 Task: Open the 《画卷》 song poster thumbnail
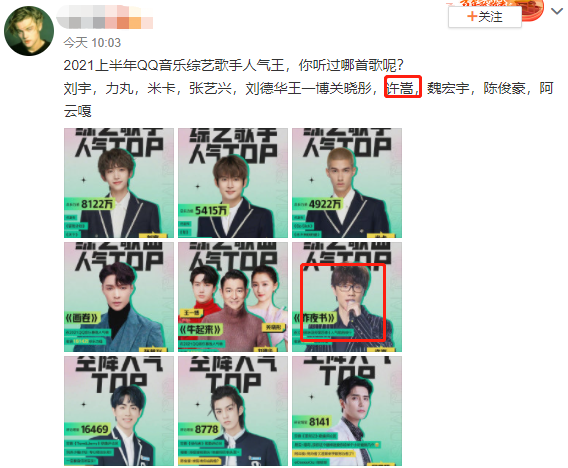point(119,297)
